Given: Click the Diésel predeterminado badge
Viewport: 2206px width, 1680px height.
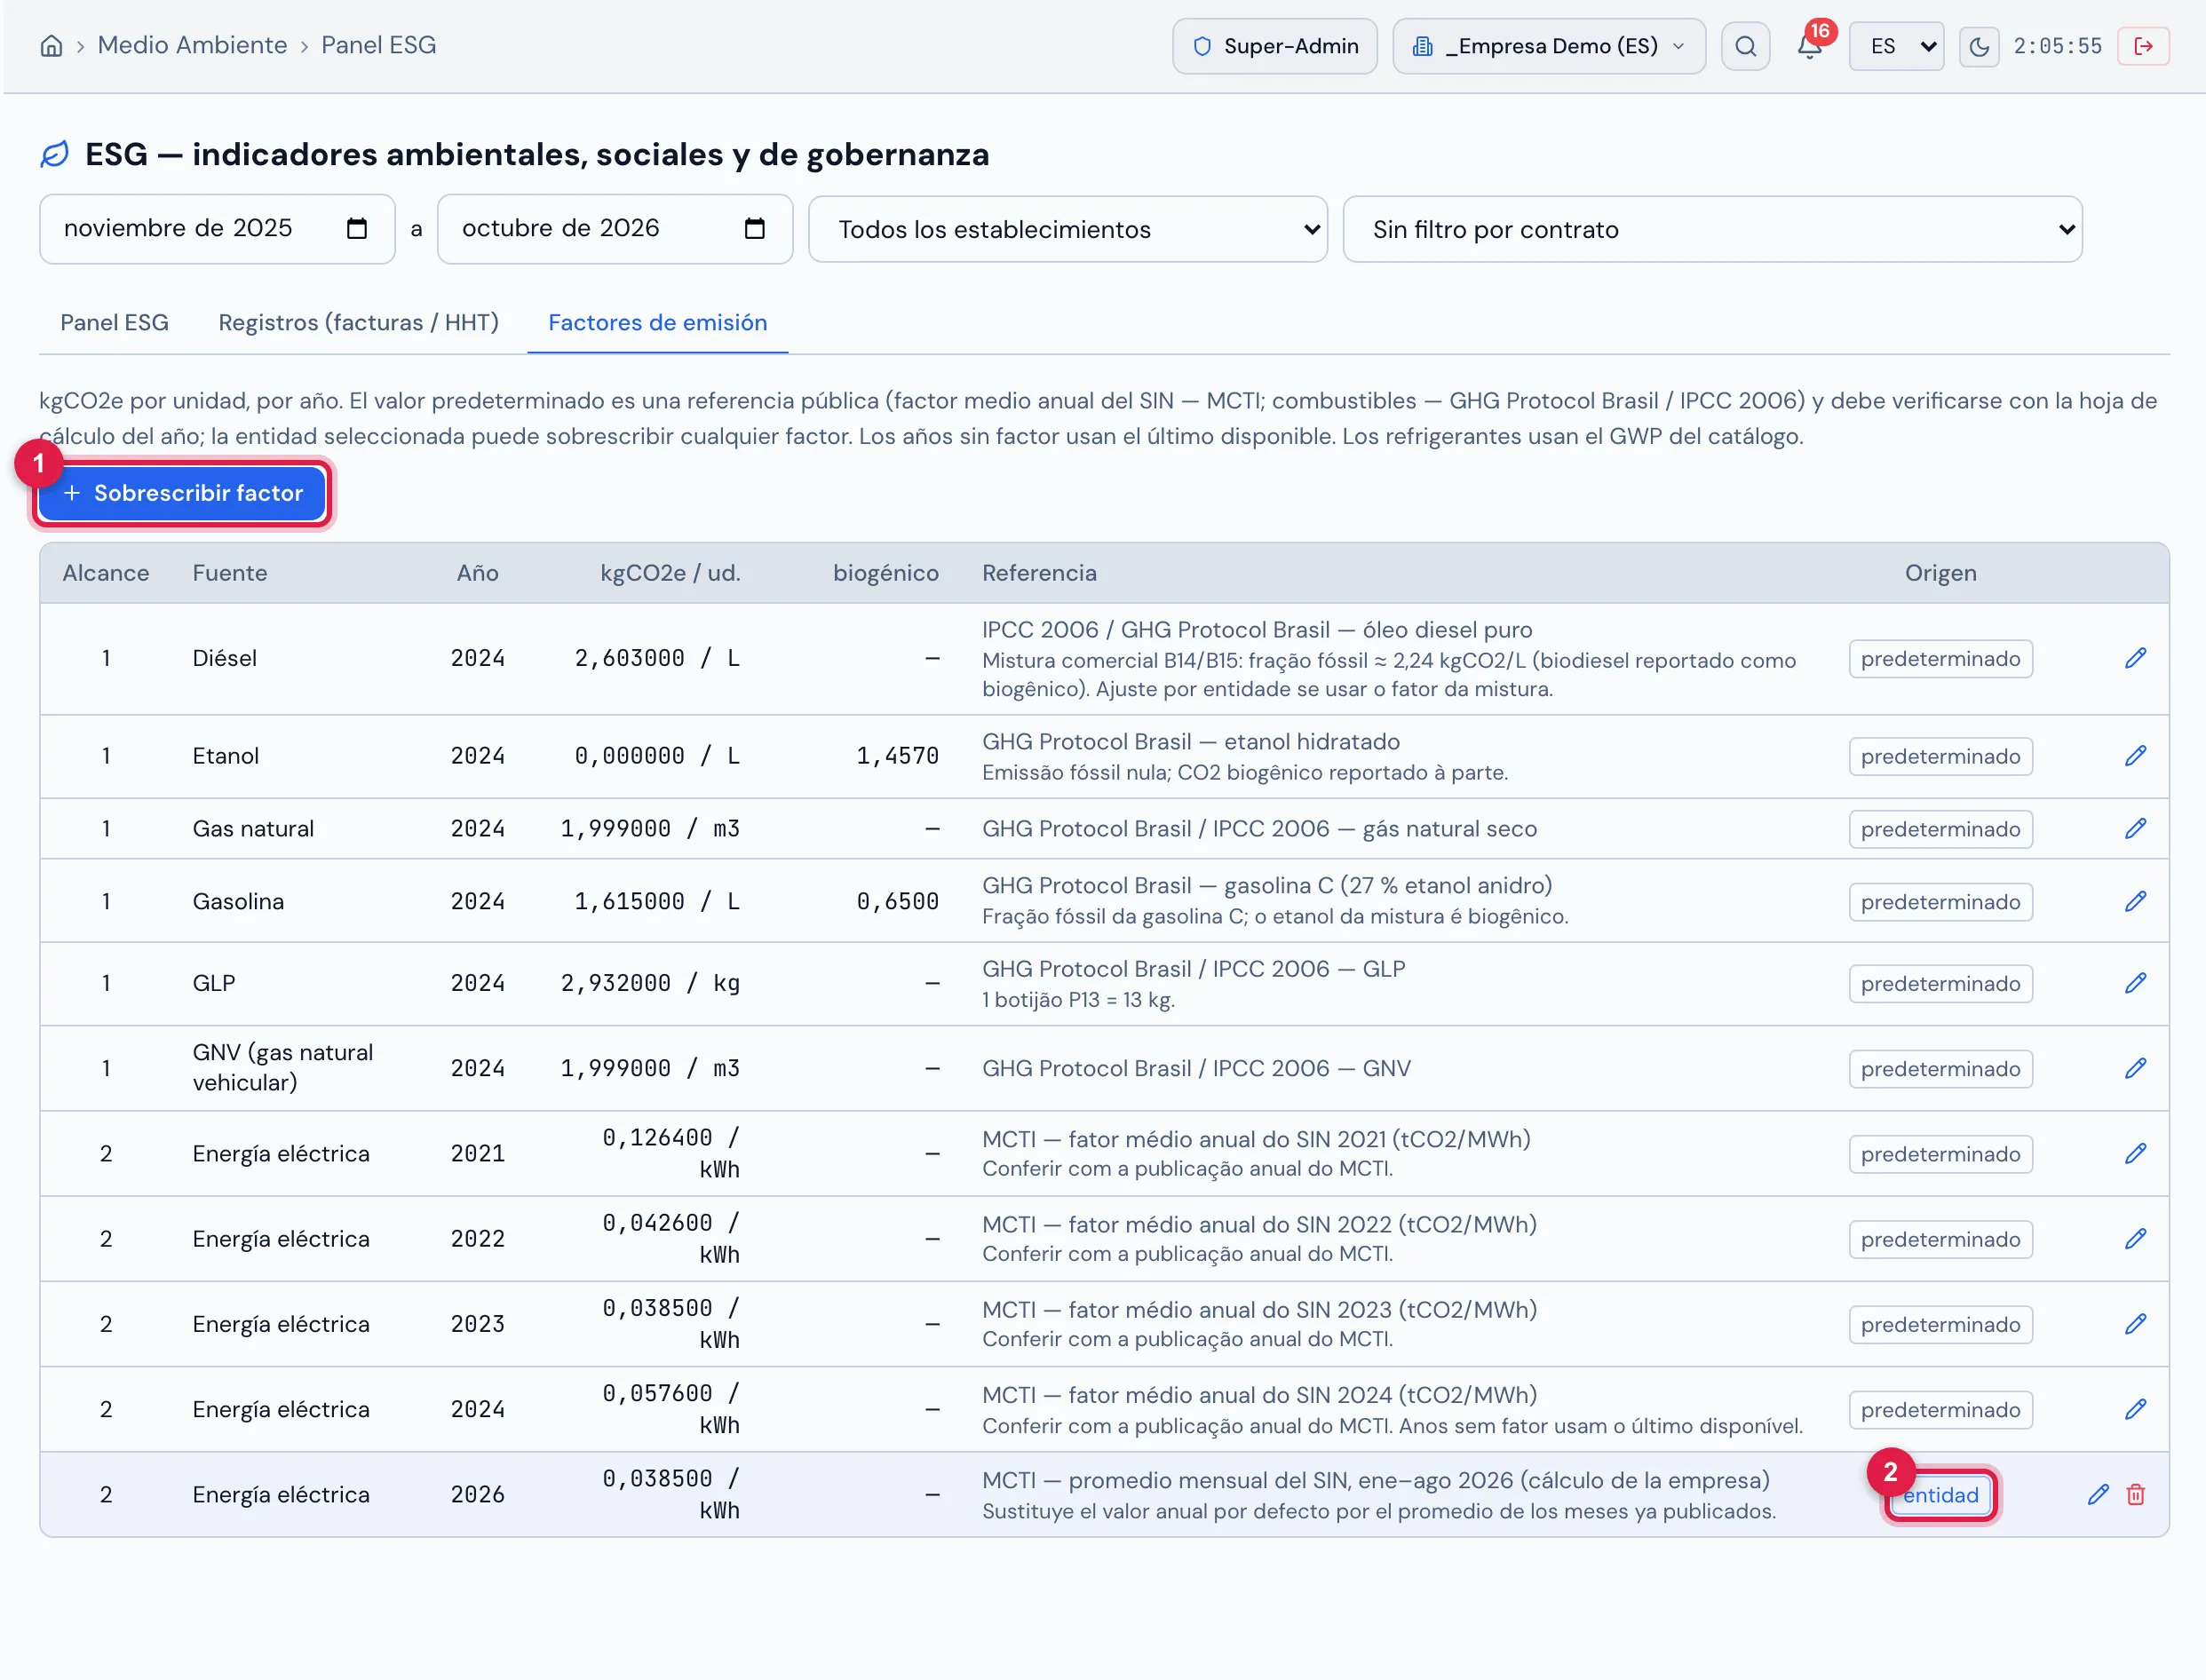Looking at the screenshot, I should [1940, 659].
